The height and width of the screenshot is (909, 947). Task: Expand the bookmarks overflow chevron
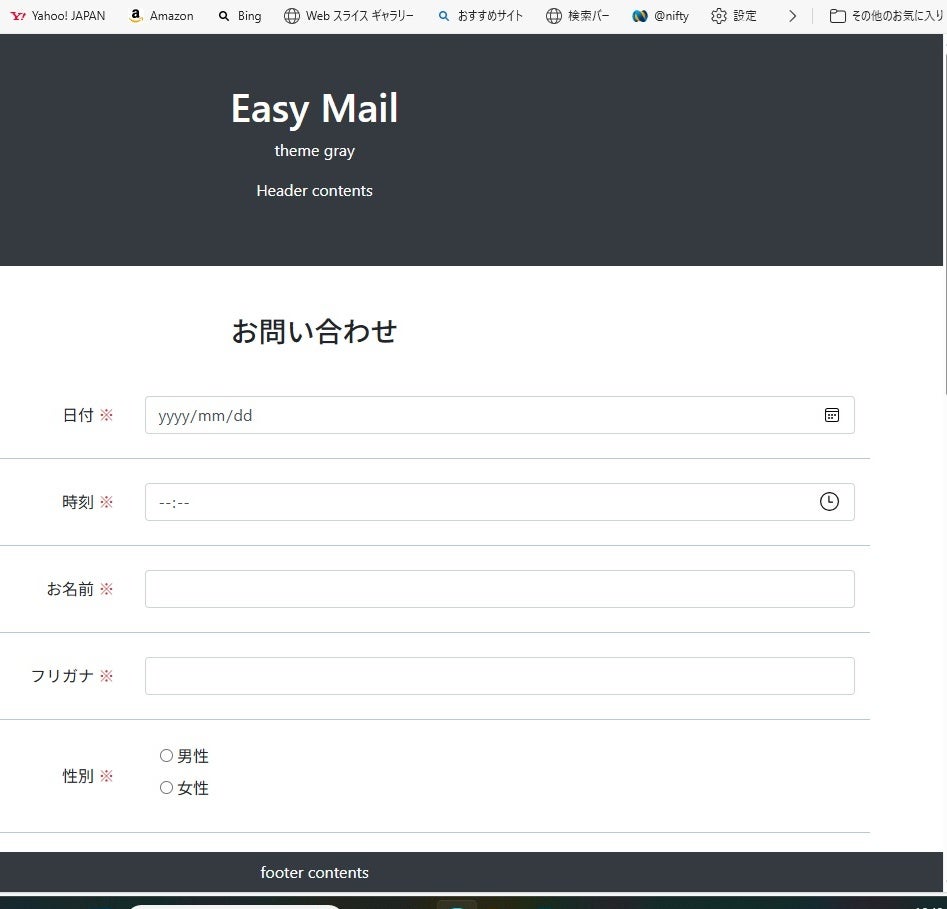[792, 16]
